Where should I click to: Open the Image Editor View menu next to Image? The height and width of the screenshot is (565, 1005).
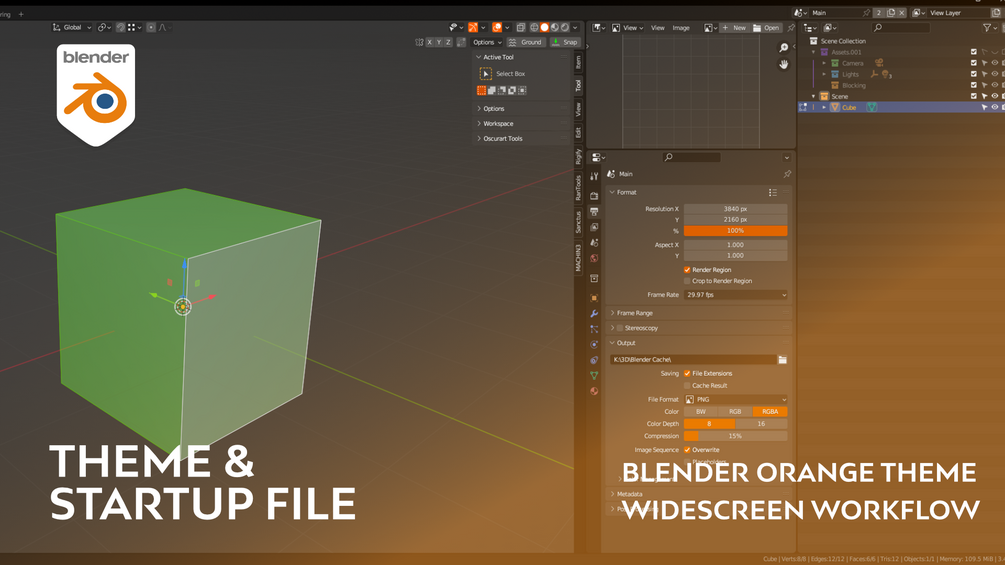658,28
